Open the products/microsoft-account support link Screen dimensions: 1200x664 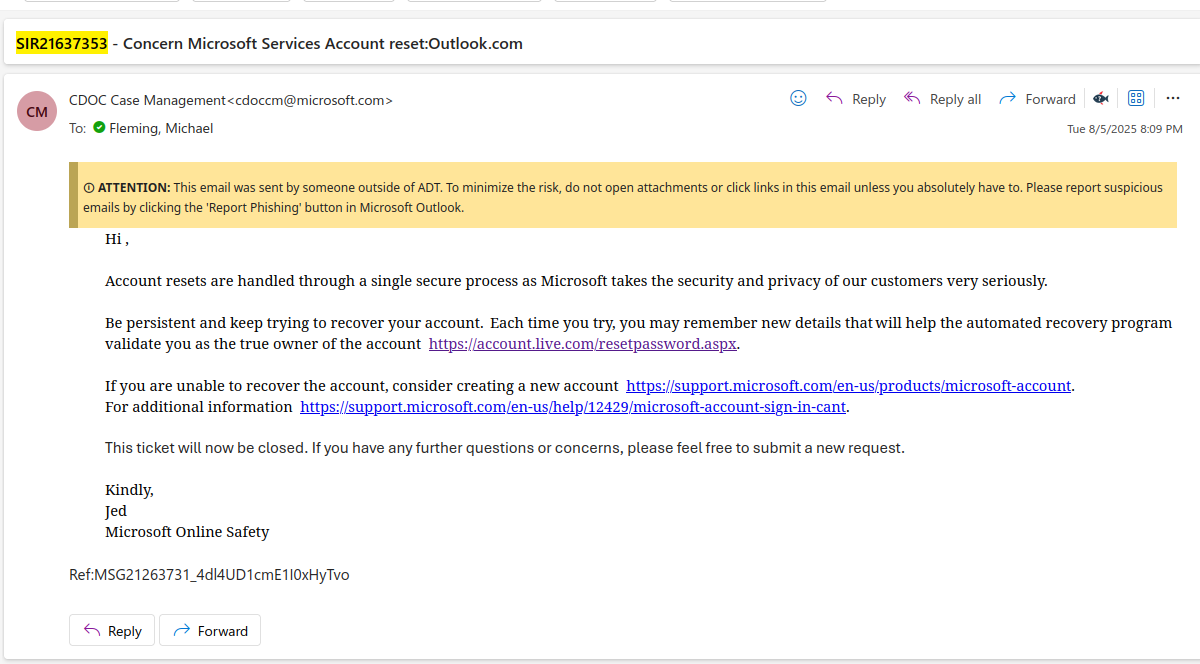849,386
